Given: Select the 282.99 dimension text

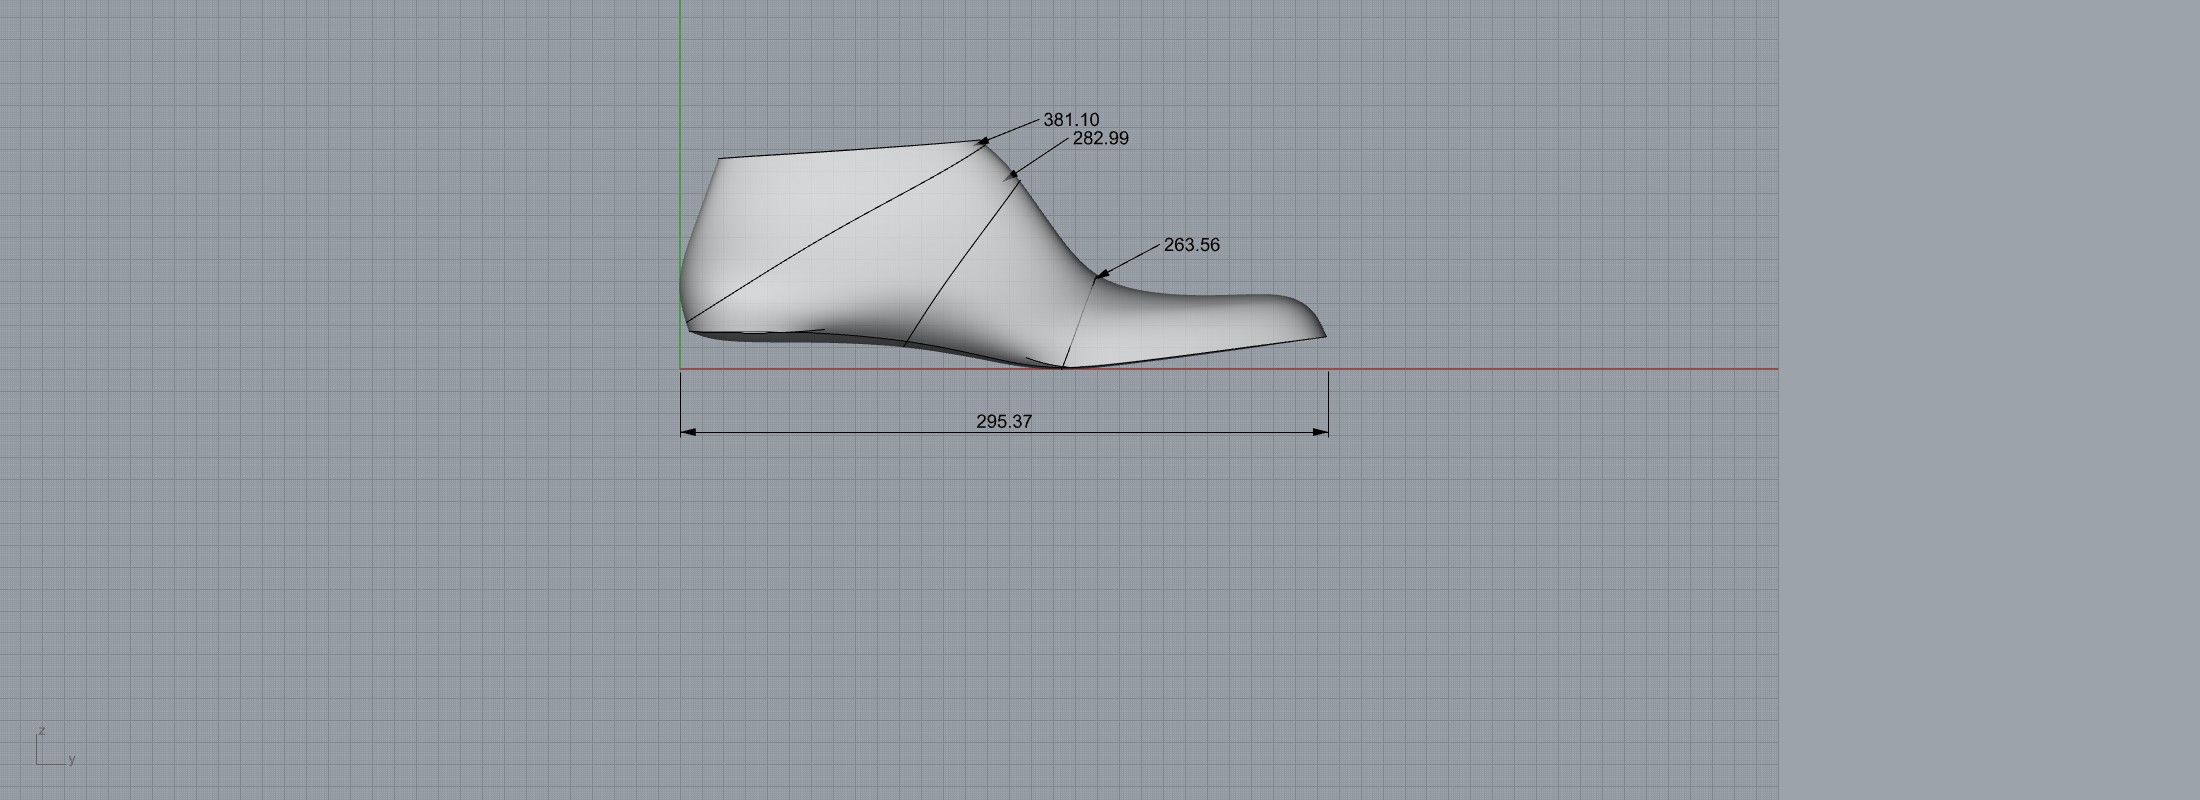Looking at the screenshot, I should [1100, 139].
